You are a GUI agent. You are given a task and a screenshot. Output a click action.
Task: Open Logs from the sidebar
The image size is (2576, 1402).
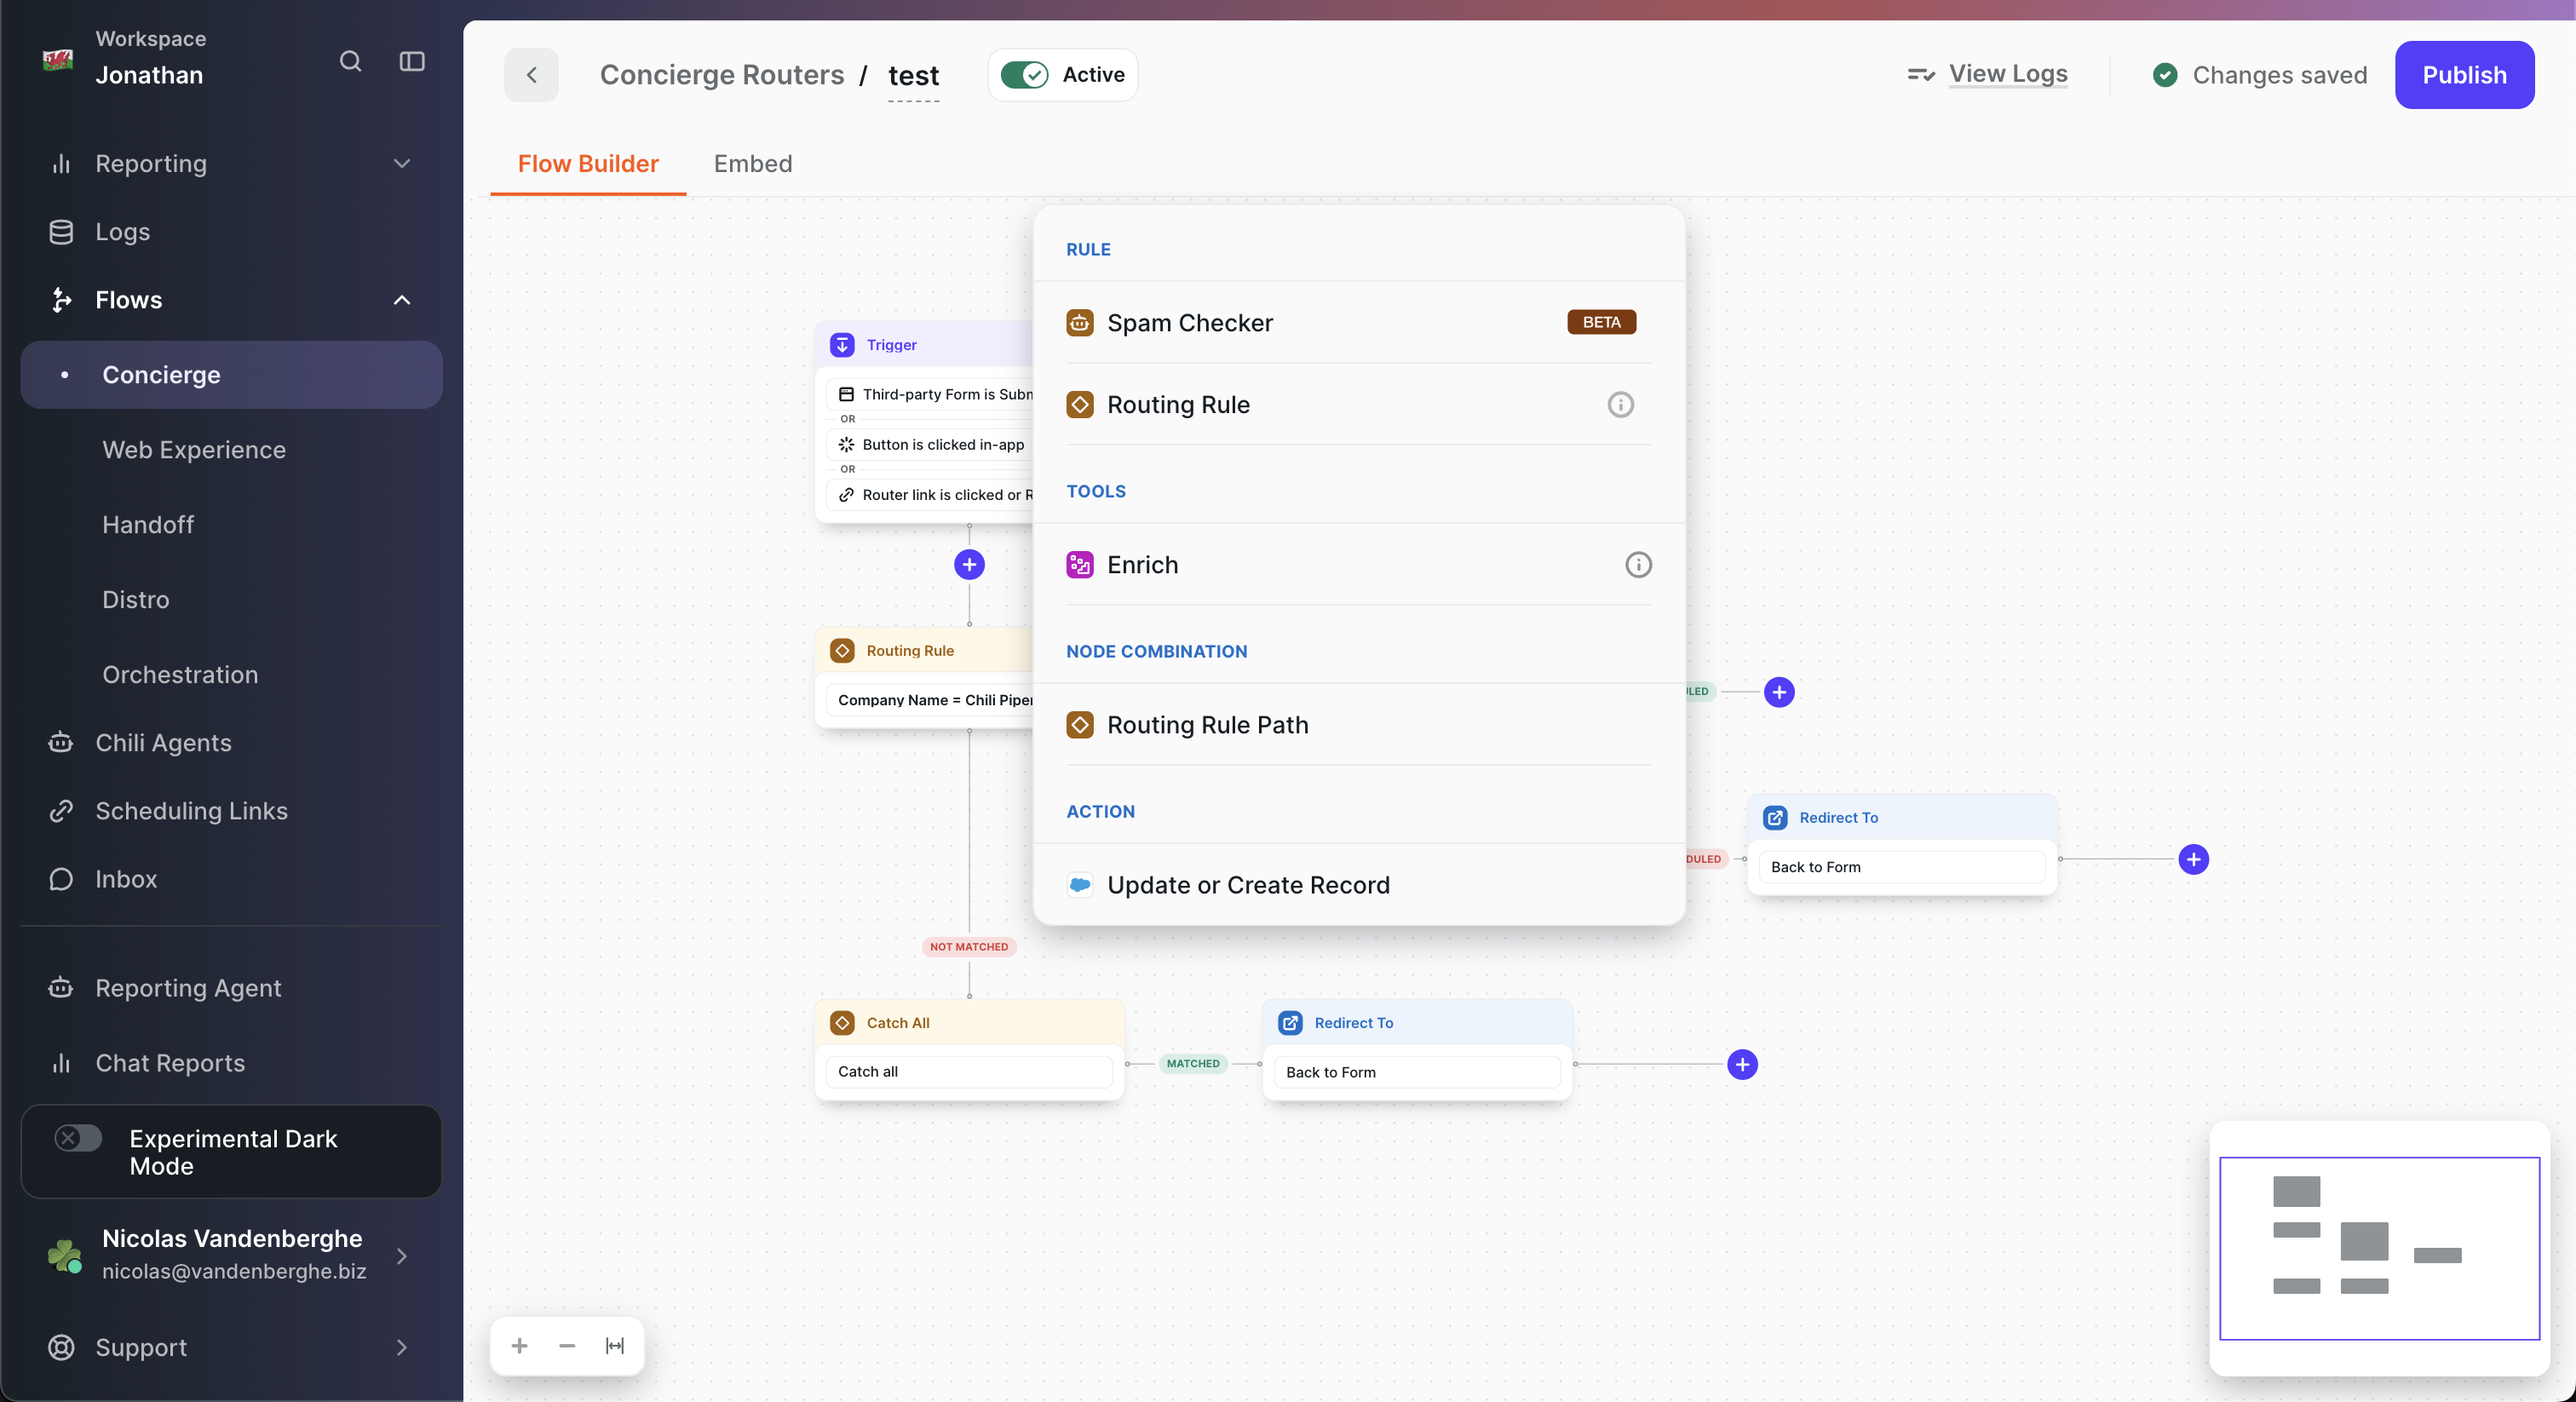[x=123, y=231]
